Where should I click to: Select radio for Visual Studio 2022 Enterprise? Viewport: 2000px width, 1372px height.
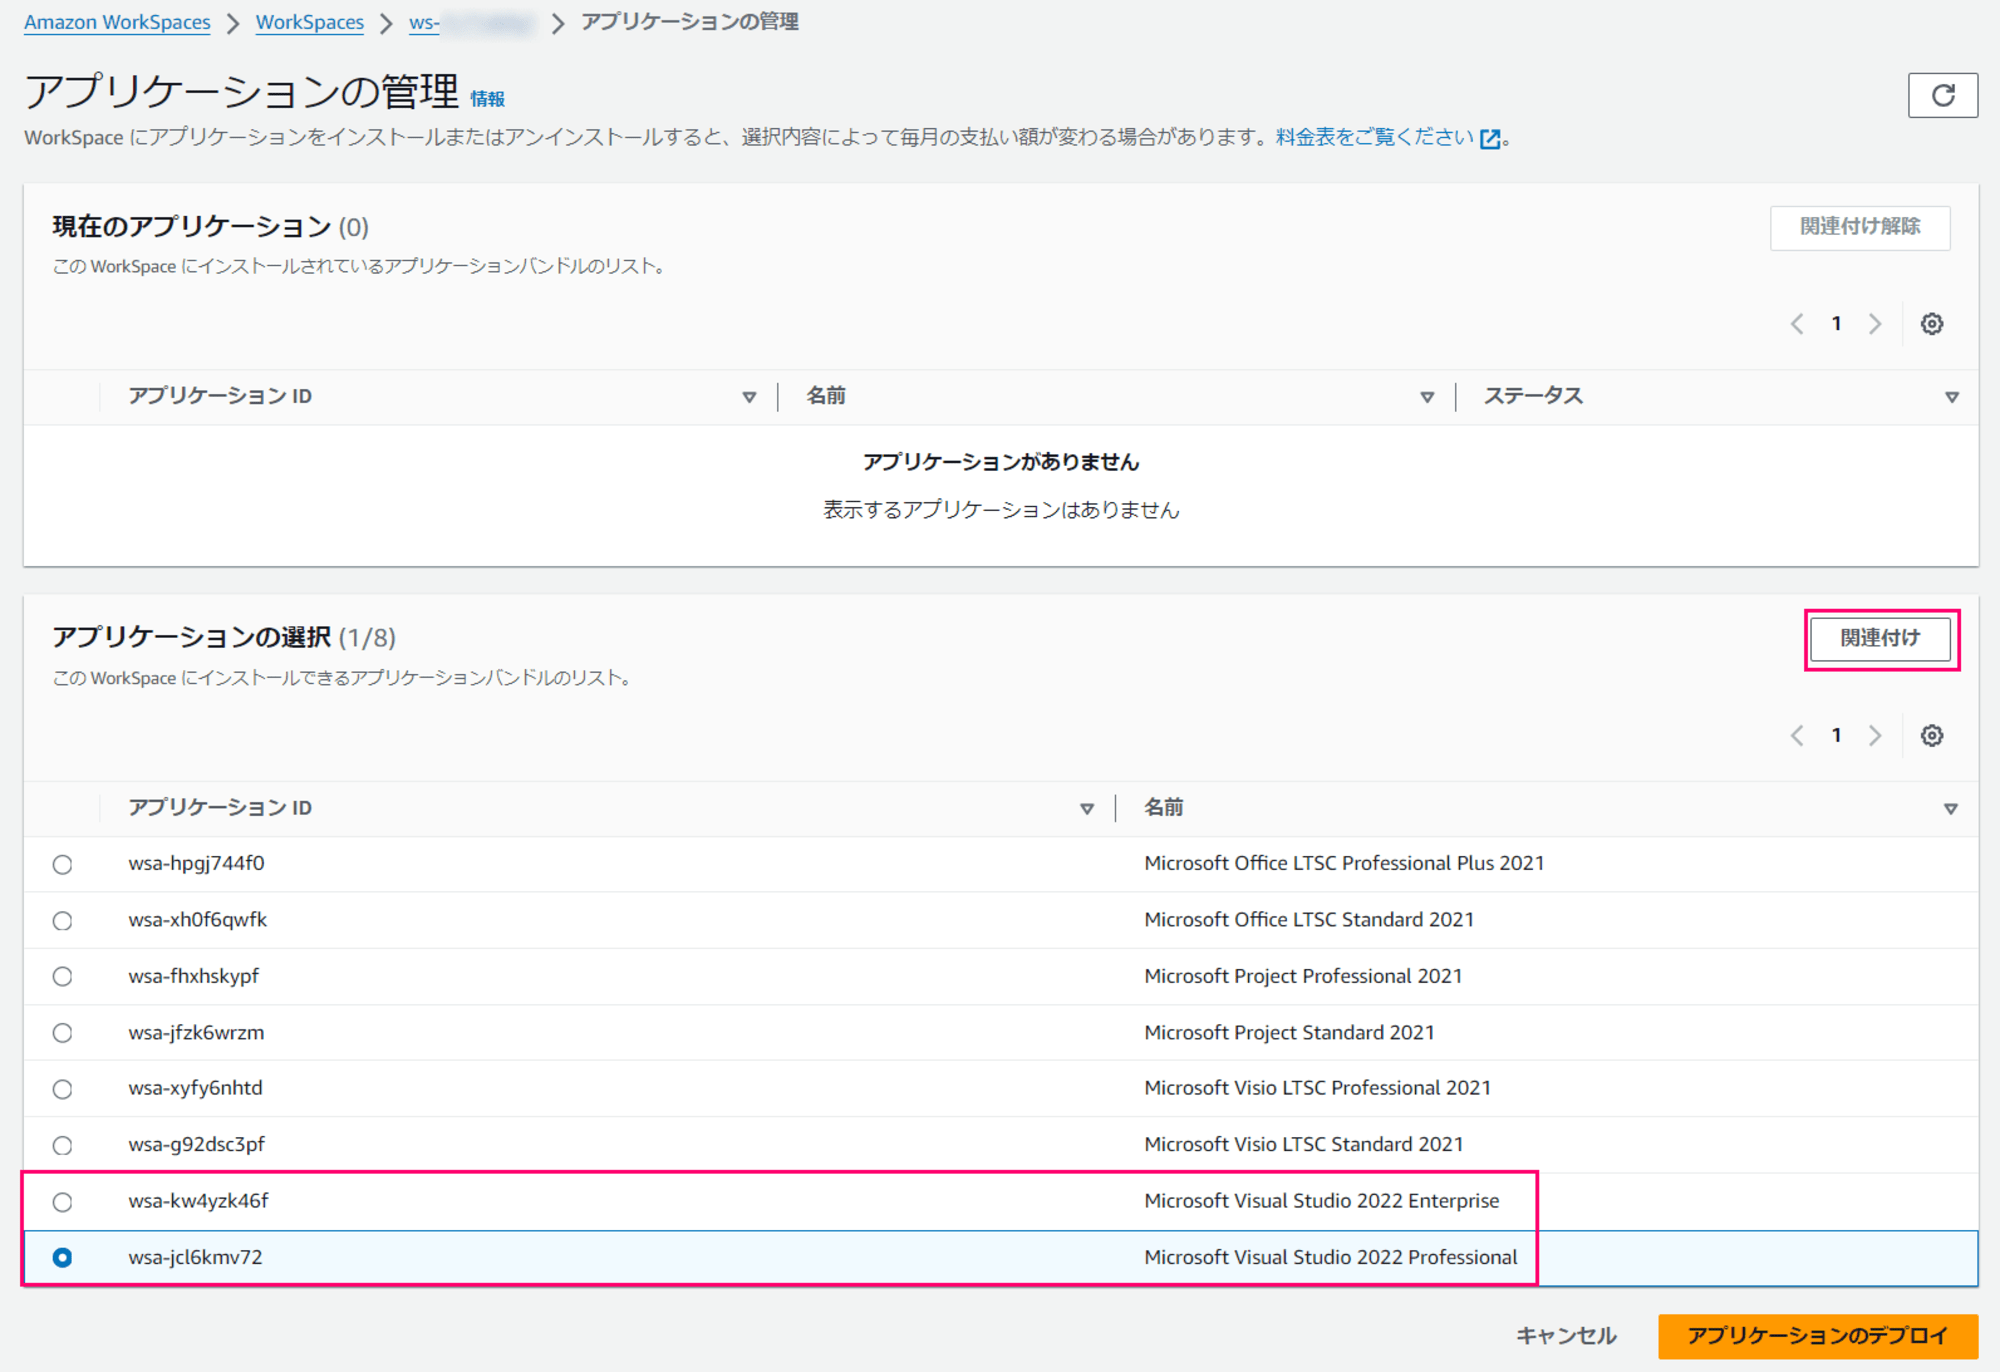click(62, 1202)
